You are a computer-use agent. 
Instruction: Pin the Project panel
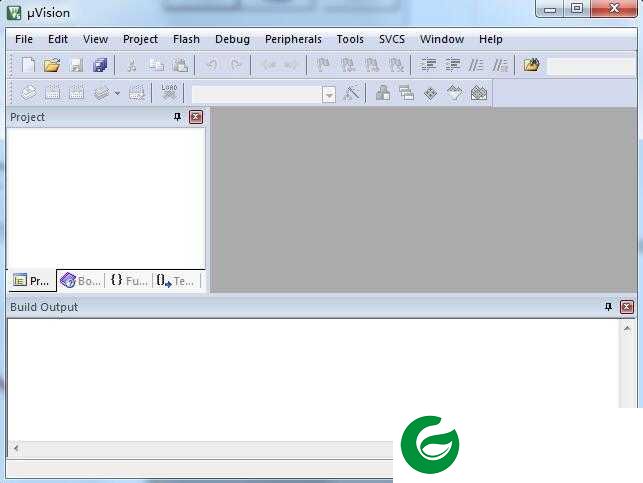pyautogui.click(x=177, y=117)
